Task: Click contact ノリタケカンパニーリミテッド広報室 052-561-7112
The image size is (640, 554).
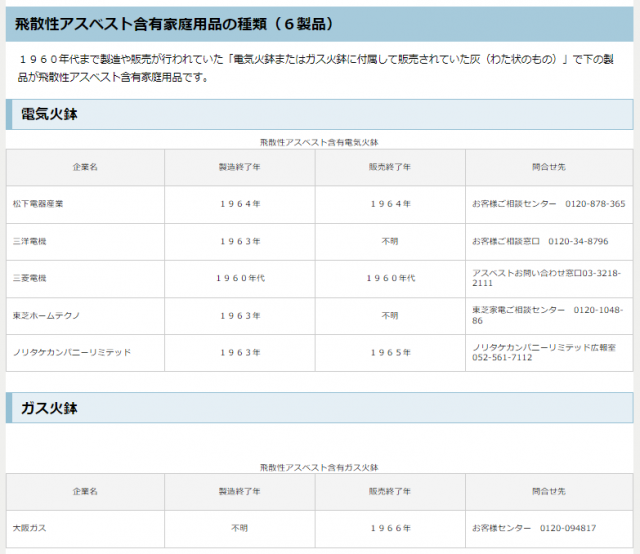Action: point(544,352)
